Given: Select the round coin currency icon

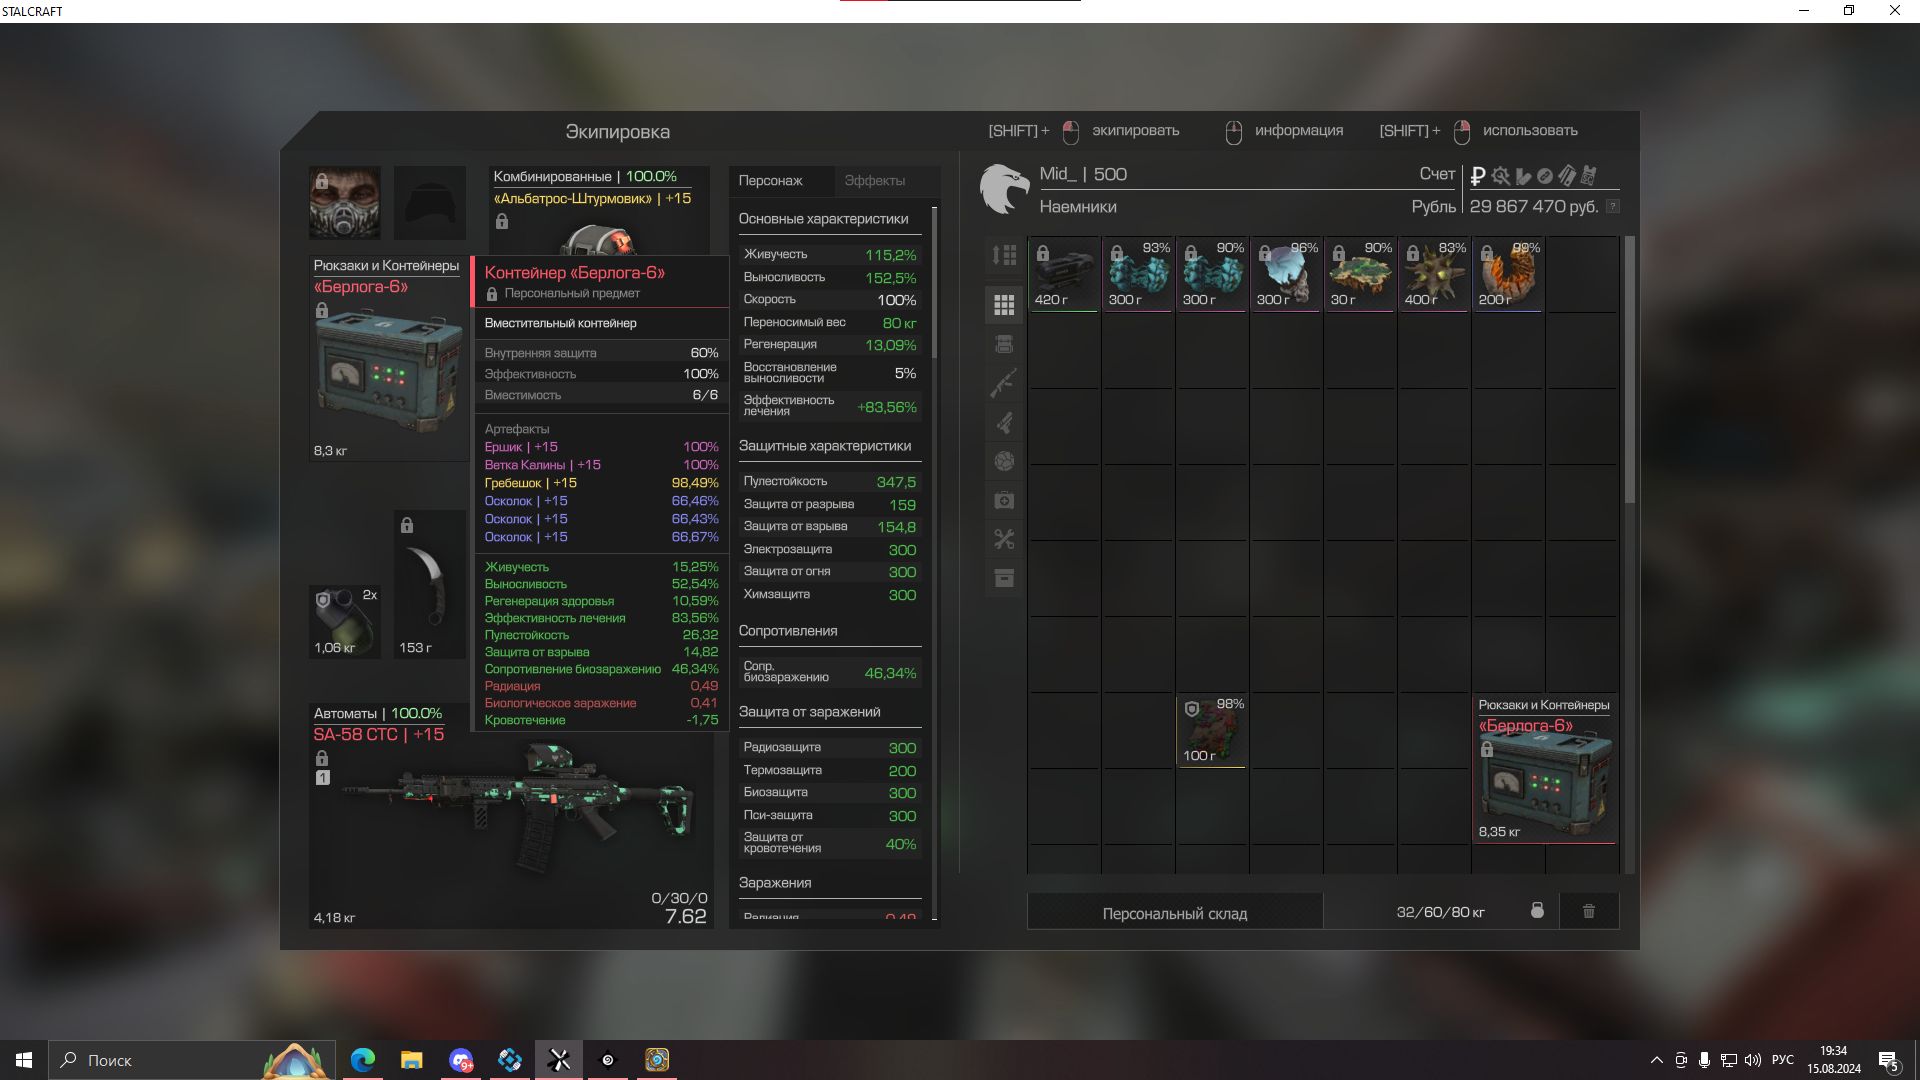Looking at the screenshot, I should pyautogui.click(x=1545, y=176).
